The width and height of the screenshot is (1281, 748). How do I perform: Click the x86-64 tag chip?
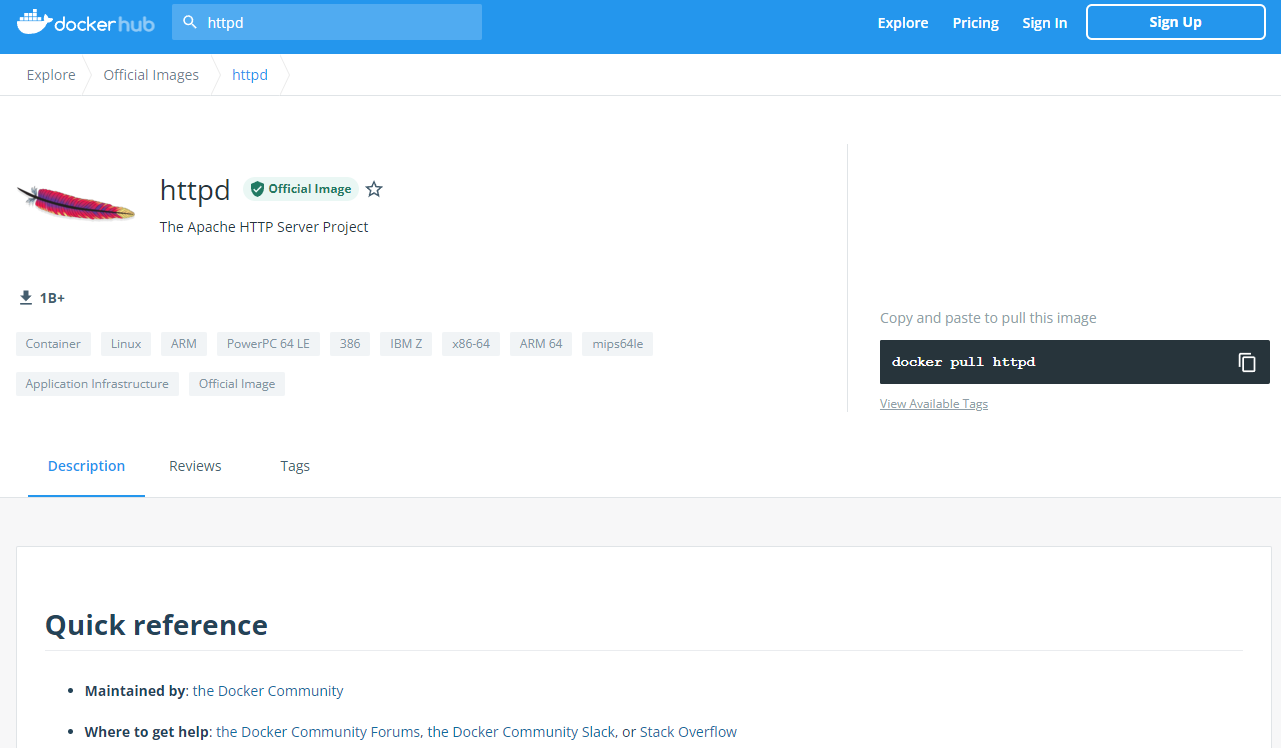[471, 344]
